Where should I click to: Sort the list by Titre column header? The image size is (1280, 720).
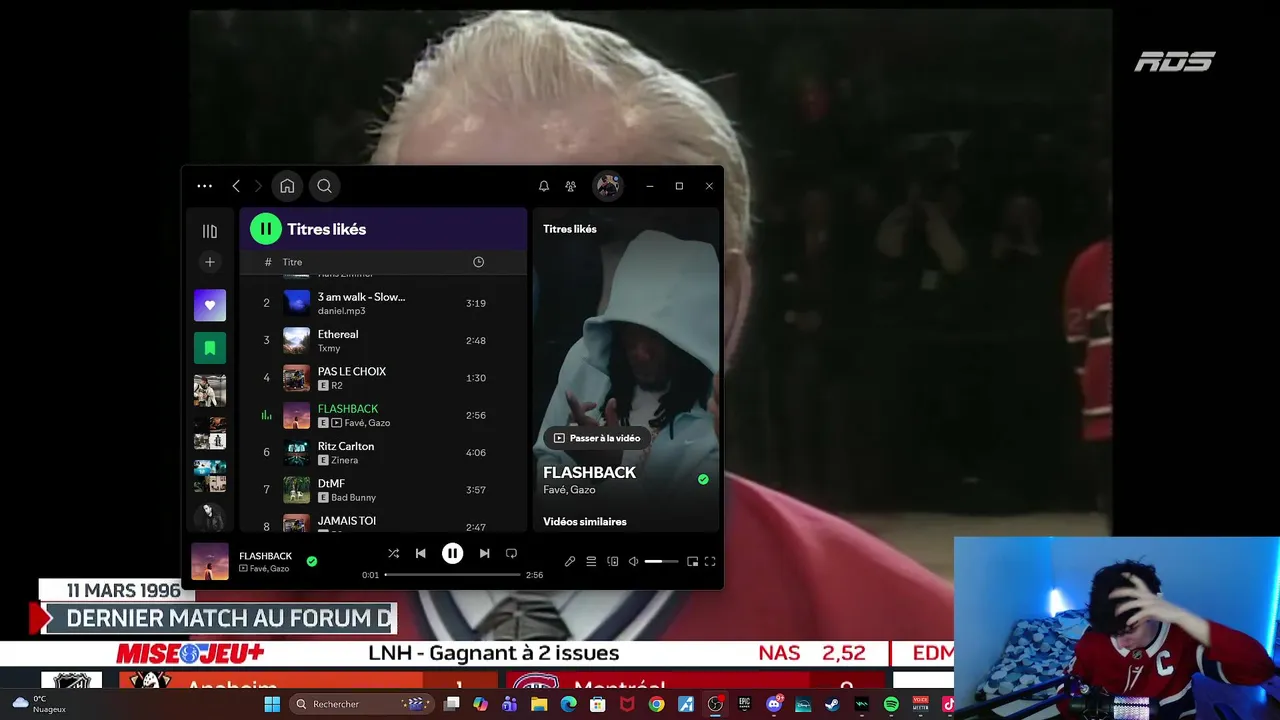coord(292,262)
